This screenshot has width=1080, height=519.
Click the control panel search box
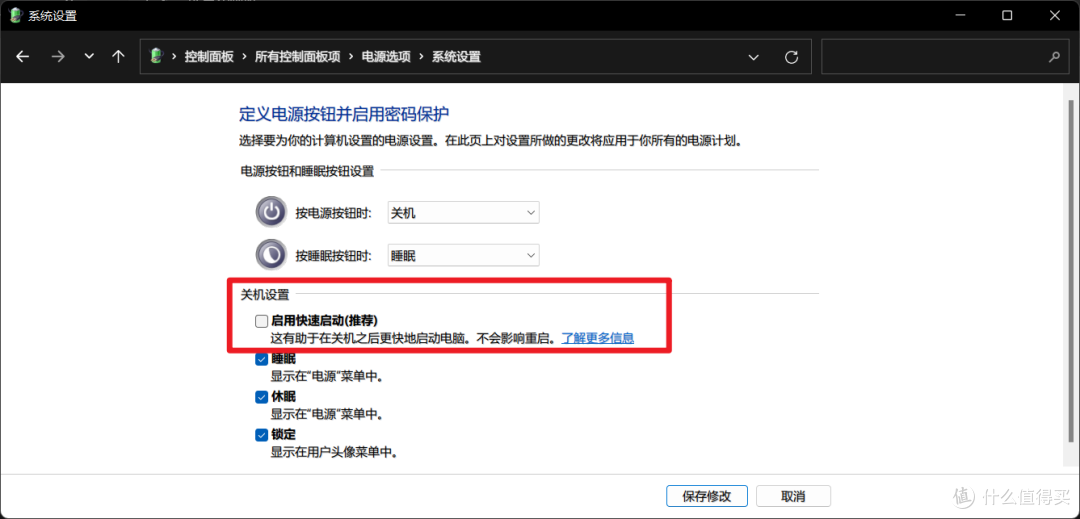pos(944,56)
